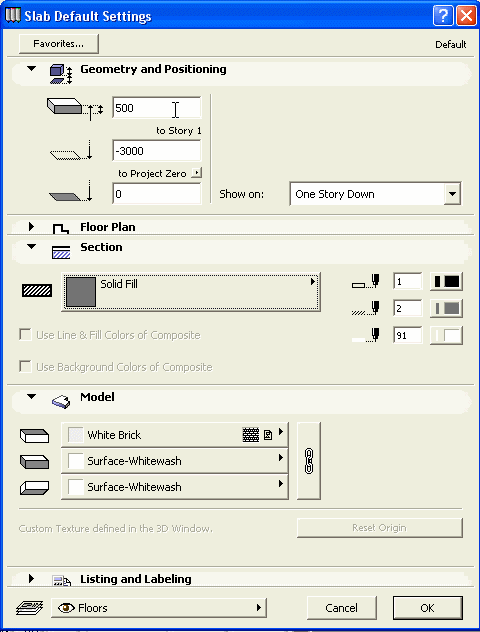This screenshot has width=480, height=632.
Task: Click the chain link materials icon
Action: 309,461
